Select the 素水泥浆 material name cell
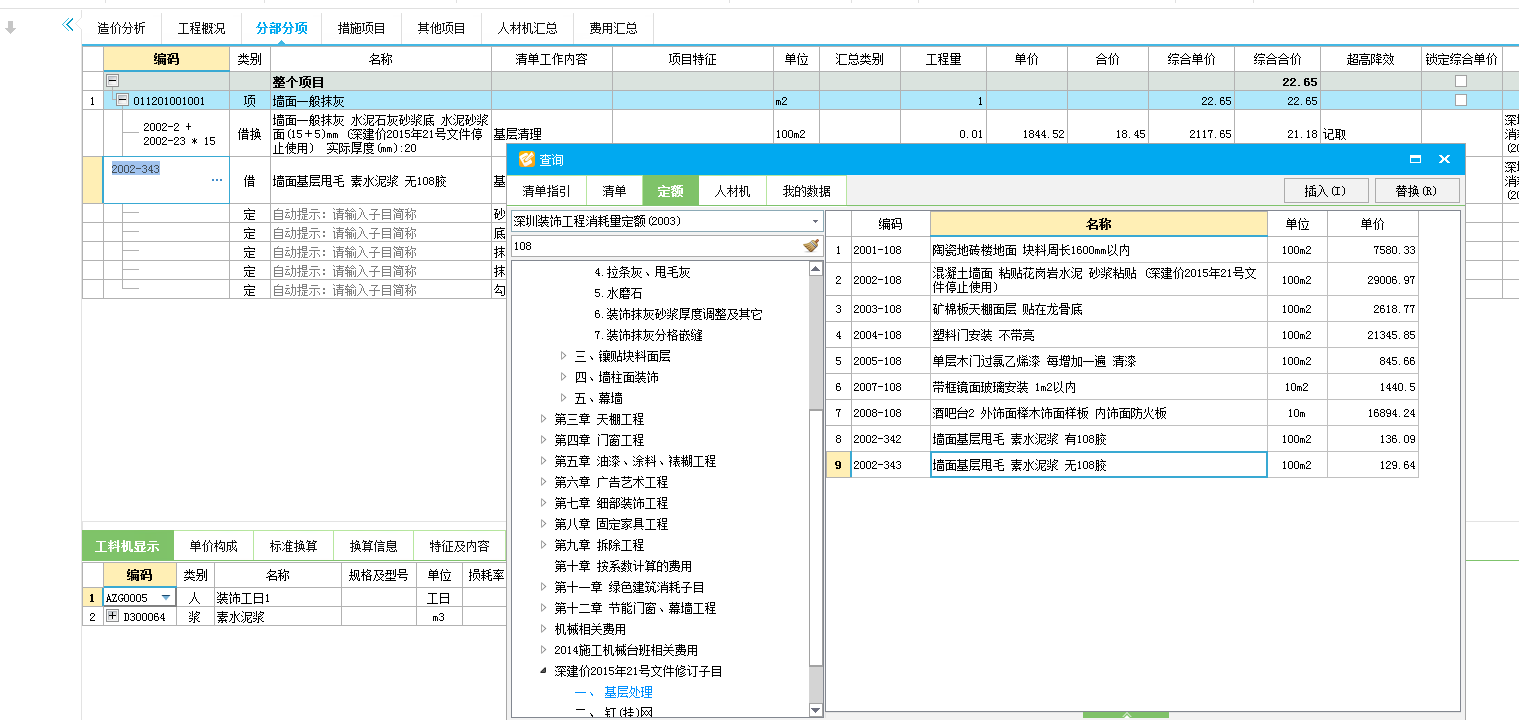This screenshot has width=1519, height=720. pos(277,617)
